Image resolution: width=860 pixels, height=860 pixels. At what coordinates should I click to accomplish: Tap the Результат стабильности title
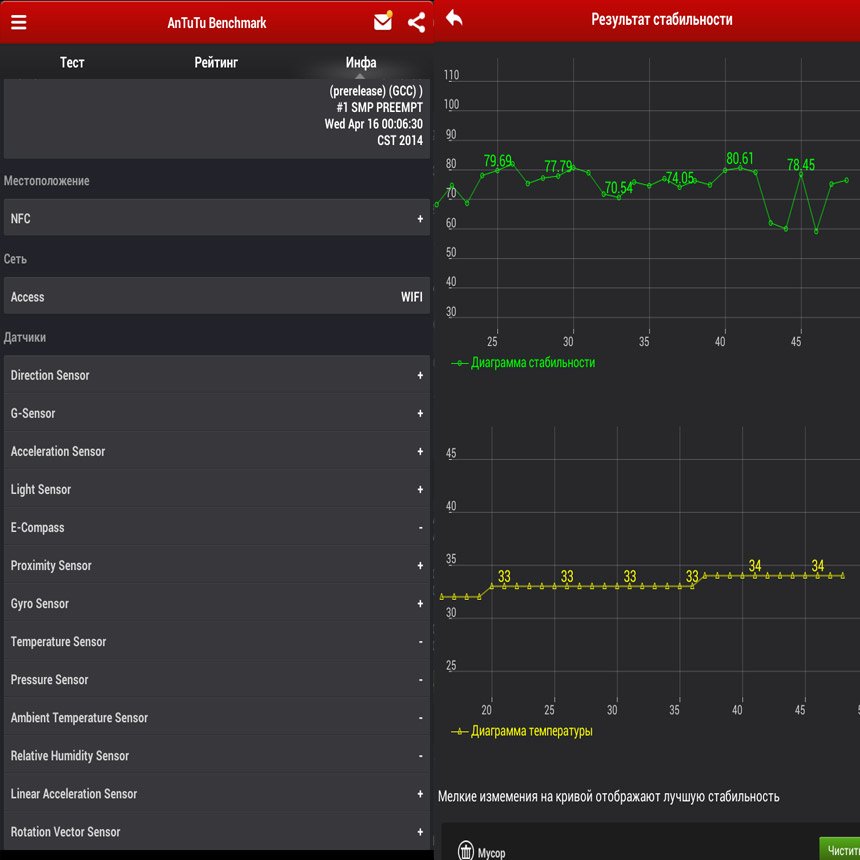[661, 20]
